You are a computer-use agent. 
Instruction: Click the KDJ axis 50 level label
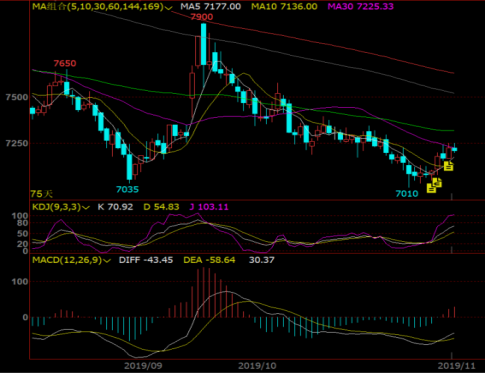tap(21, 234)
